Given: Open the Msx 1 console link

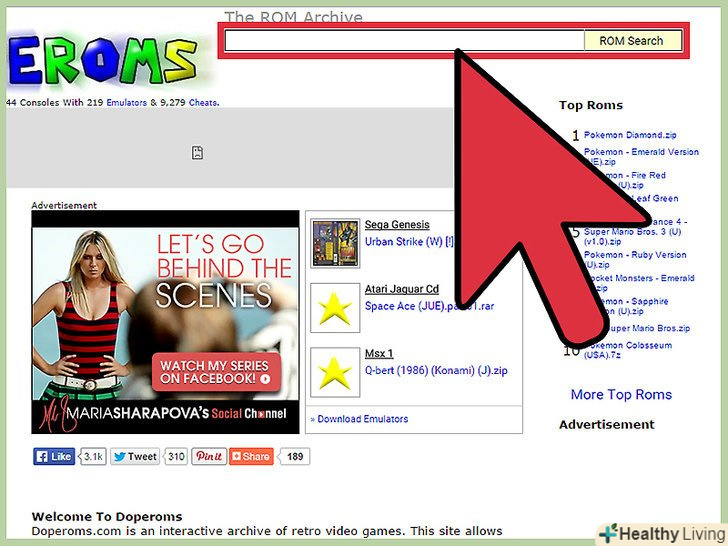Looking at the screenshot, I should (379, 354).
